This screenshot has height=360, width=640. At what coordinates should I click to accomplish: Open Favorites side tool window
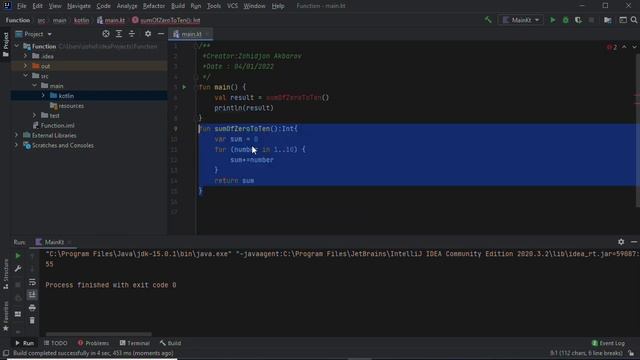pyautogui.click(x=6, y=316)
